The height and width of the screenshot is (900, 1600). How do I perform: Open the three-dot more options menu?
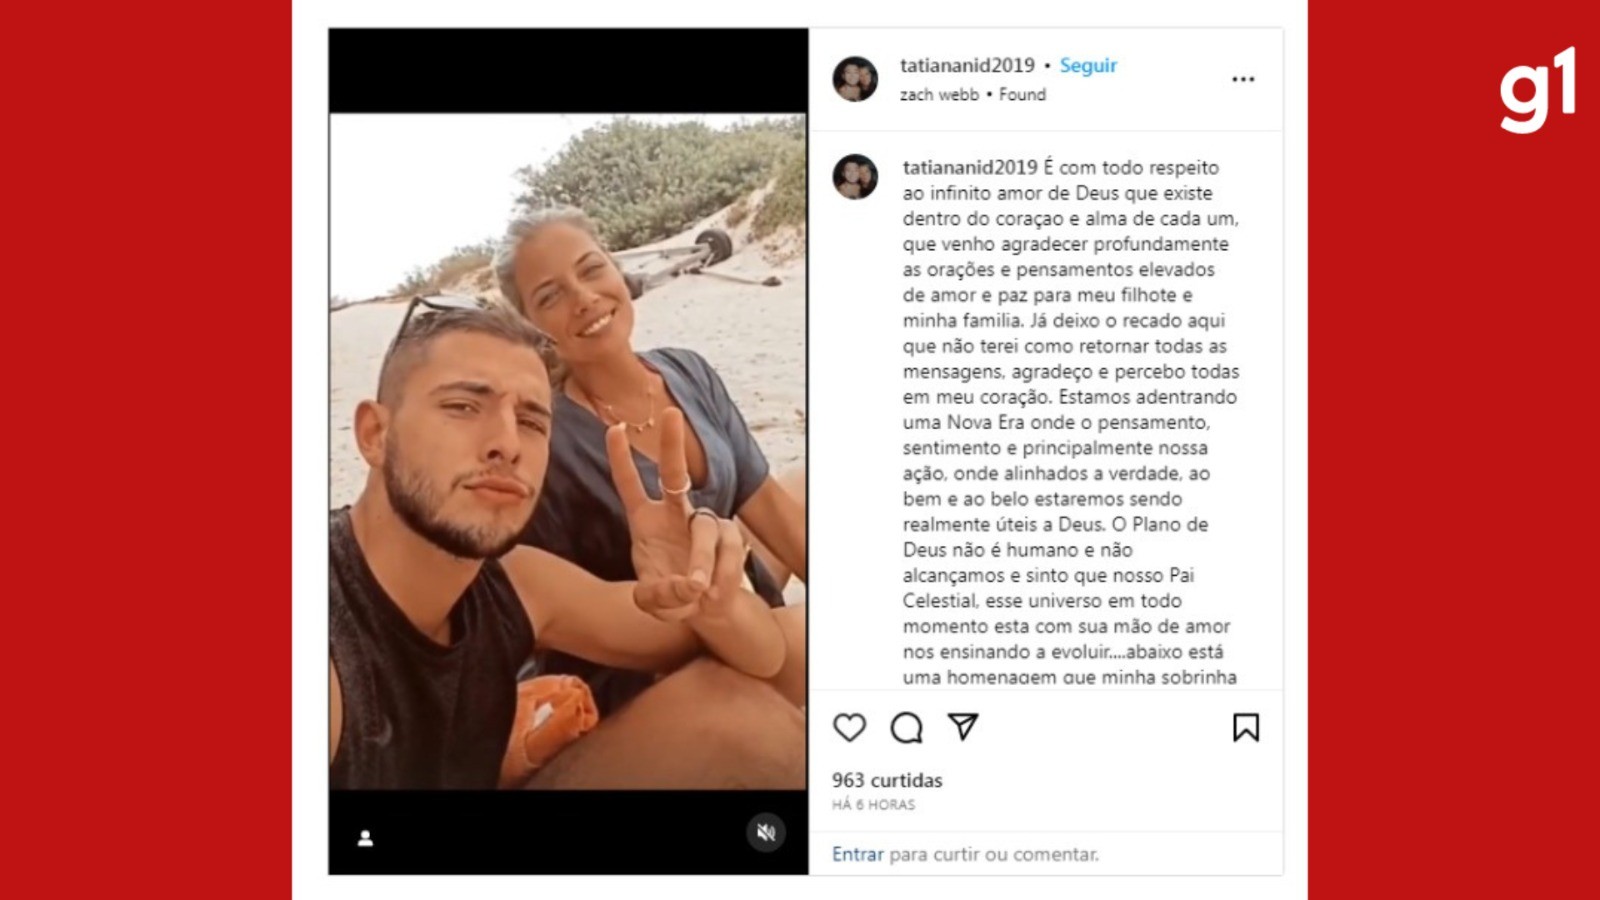[1243, 79]
